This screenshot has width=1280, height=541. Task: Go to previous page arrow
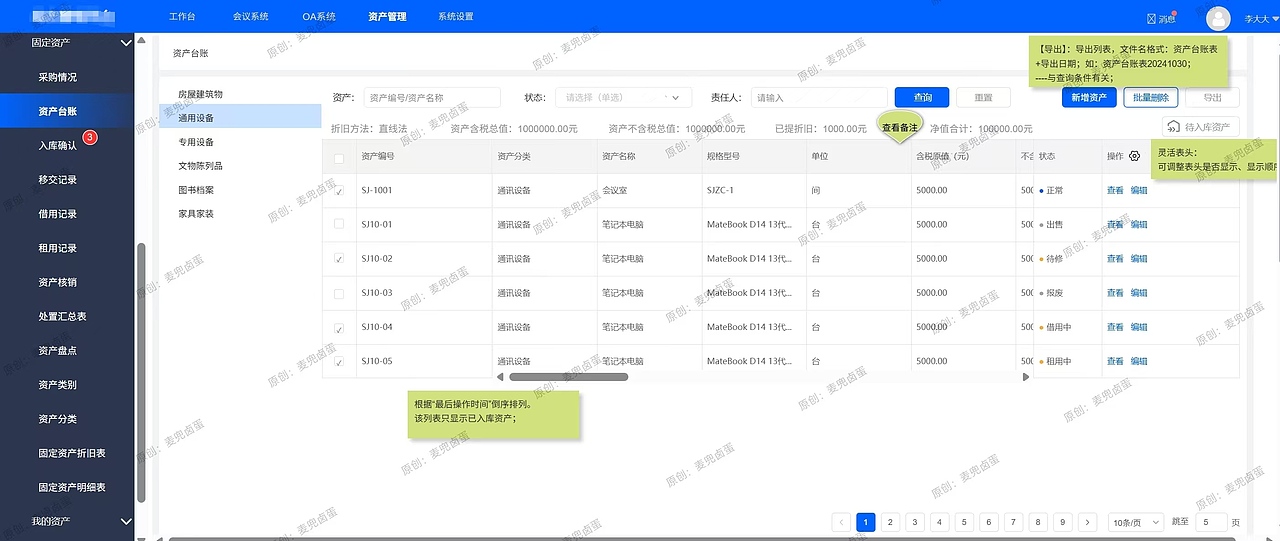pos(841,522)
